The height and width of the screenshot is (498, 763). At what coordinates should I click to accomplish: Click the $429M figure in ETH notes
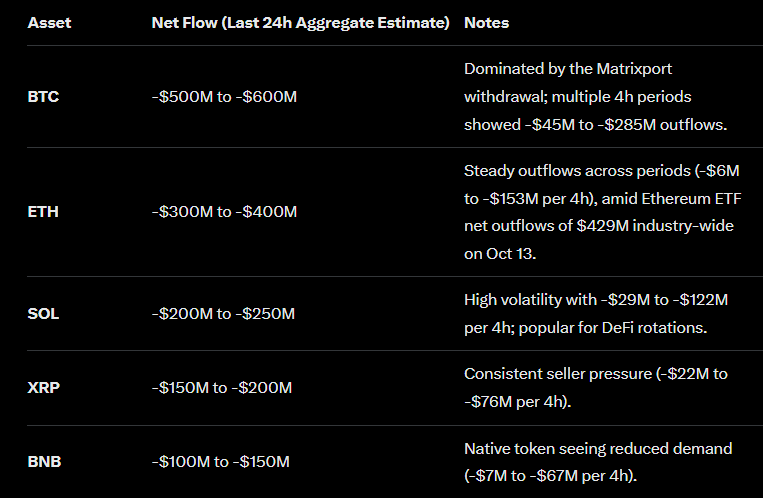click(x=596, y=226)
